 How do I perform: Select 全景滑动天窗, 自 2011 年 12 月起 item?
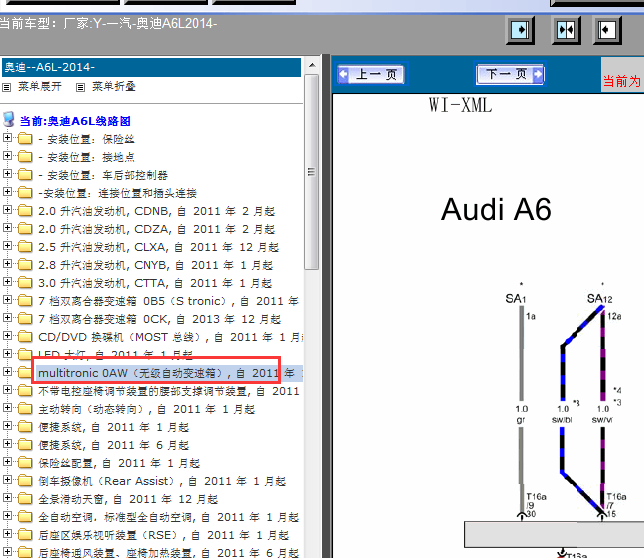pos(128,499)
